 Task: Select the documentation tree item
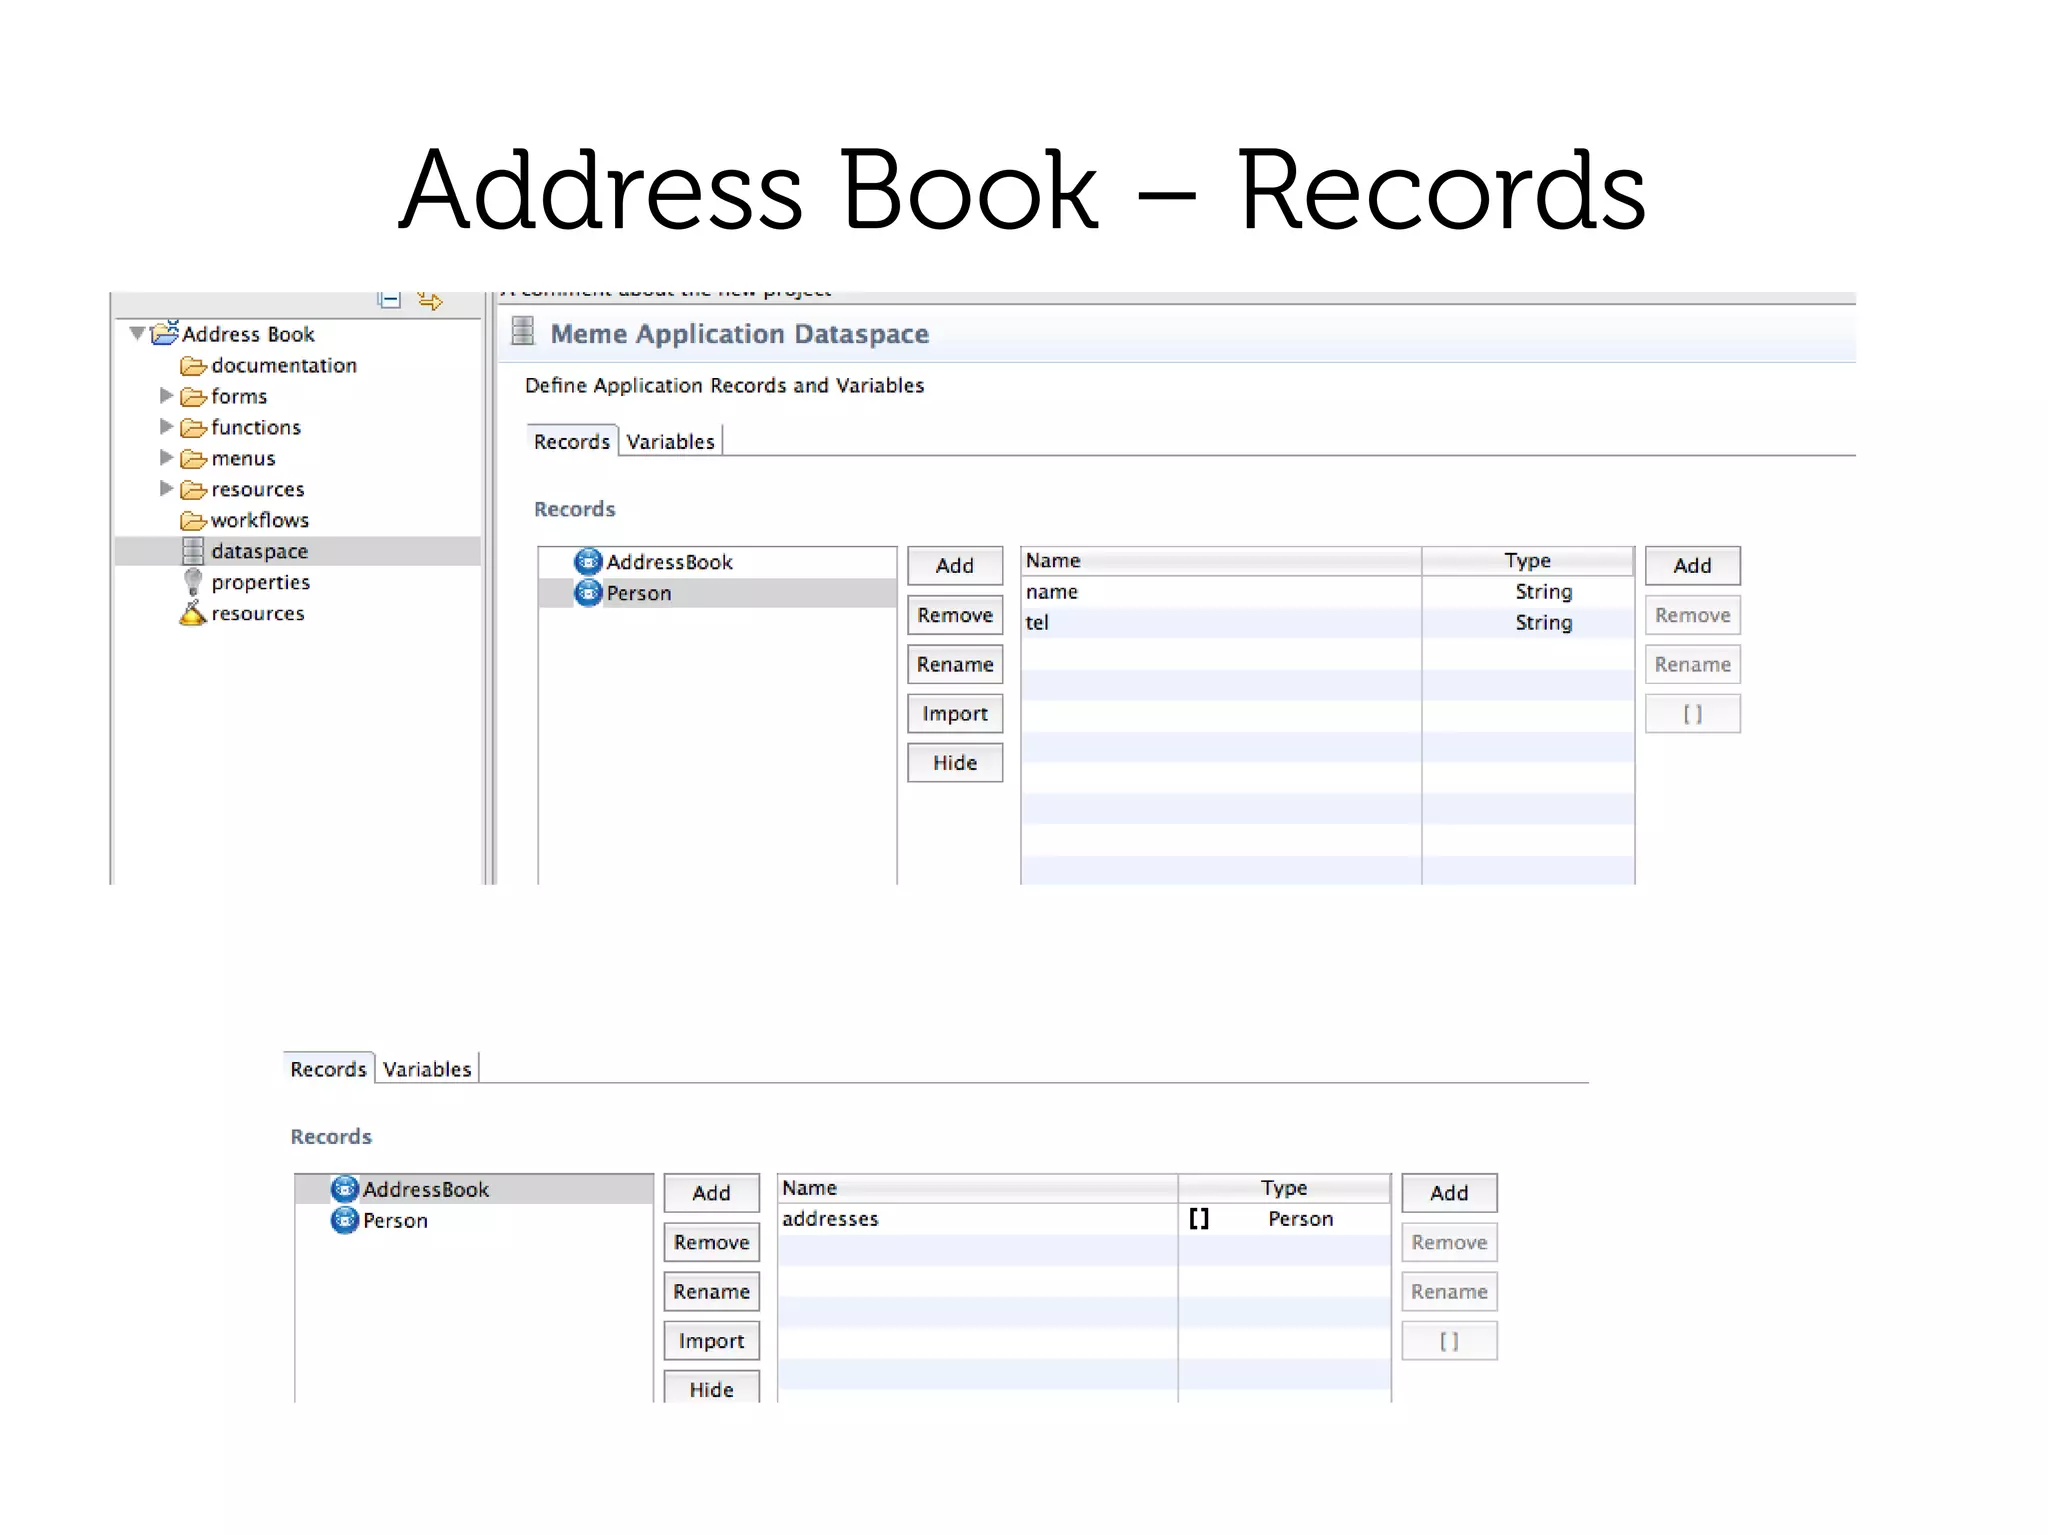click(x=284, y=365)
